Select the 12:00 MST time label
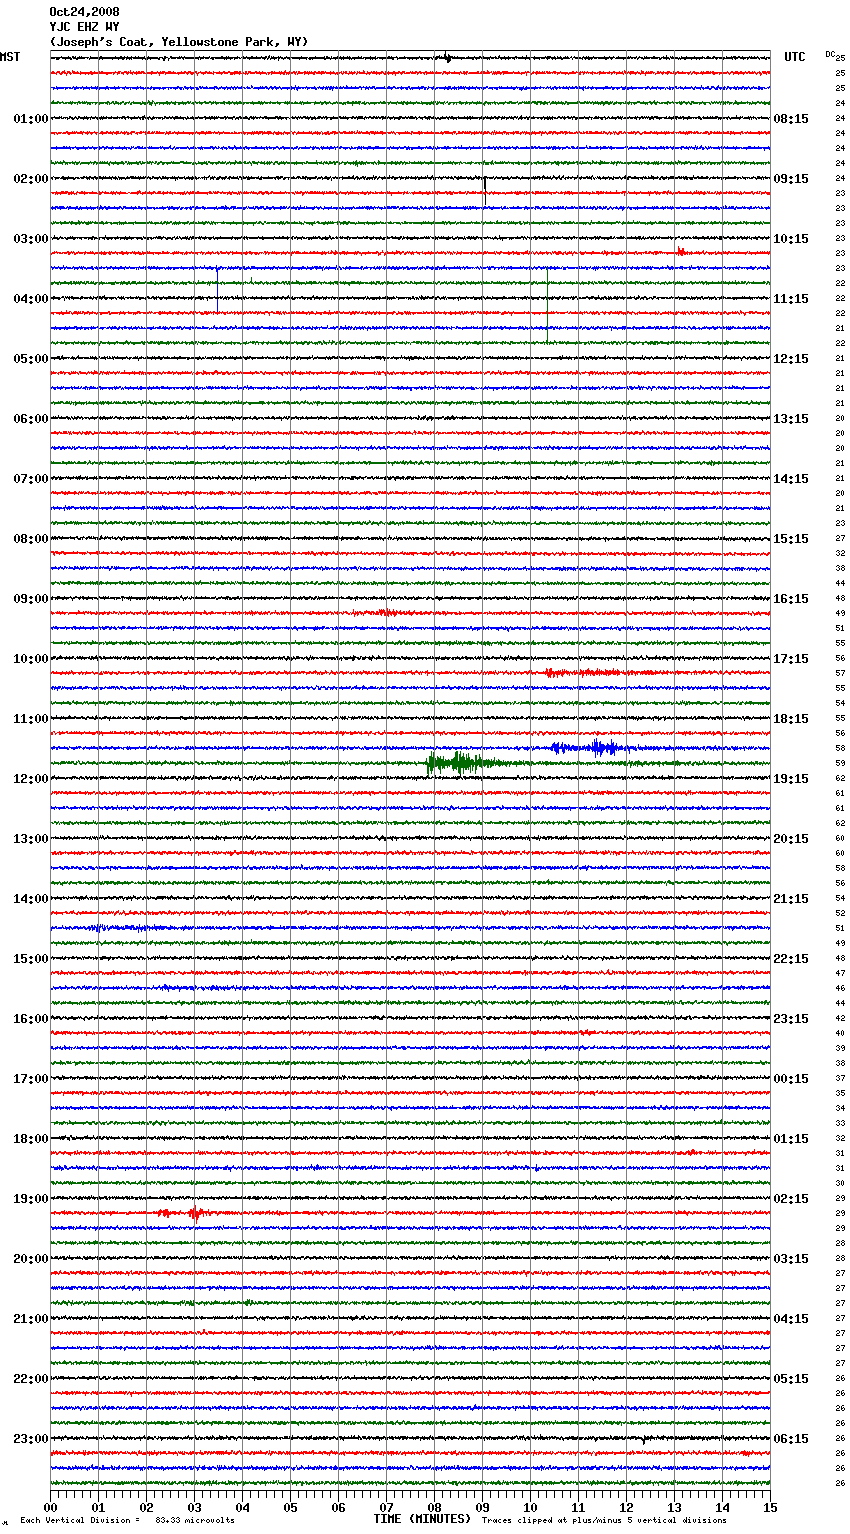Viewport: 850px width, 1534px height. coord(31,779)
